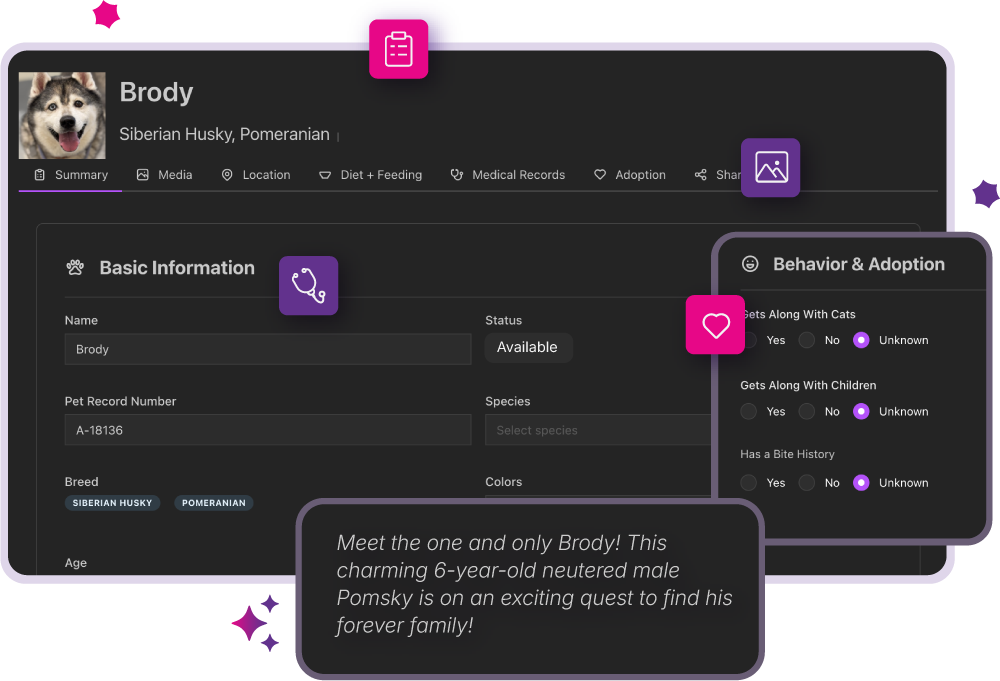Click the purple image gallery icon tile
The image size is (1000, 681).
pyautogui.click(x=770, y=168)
